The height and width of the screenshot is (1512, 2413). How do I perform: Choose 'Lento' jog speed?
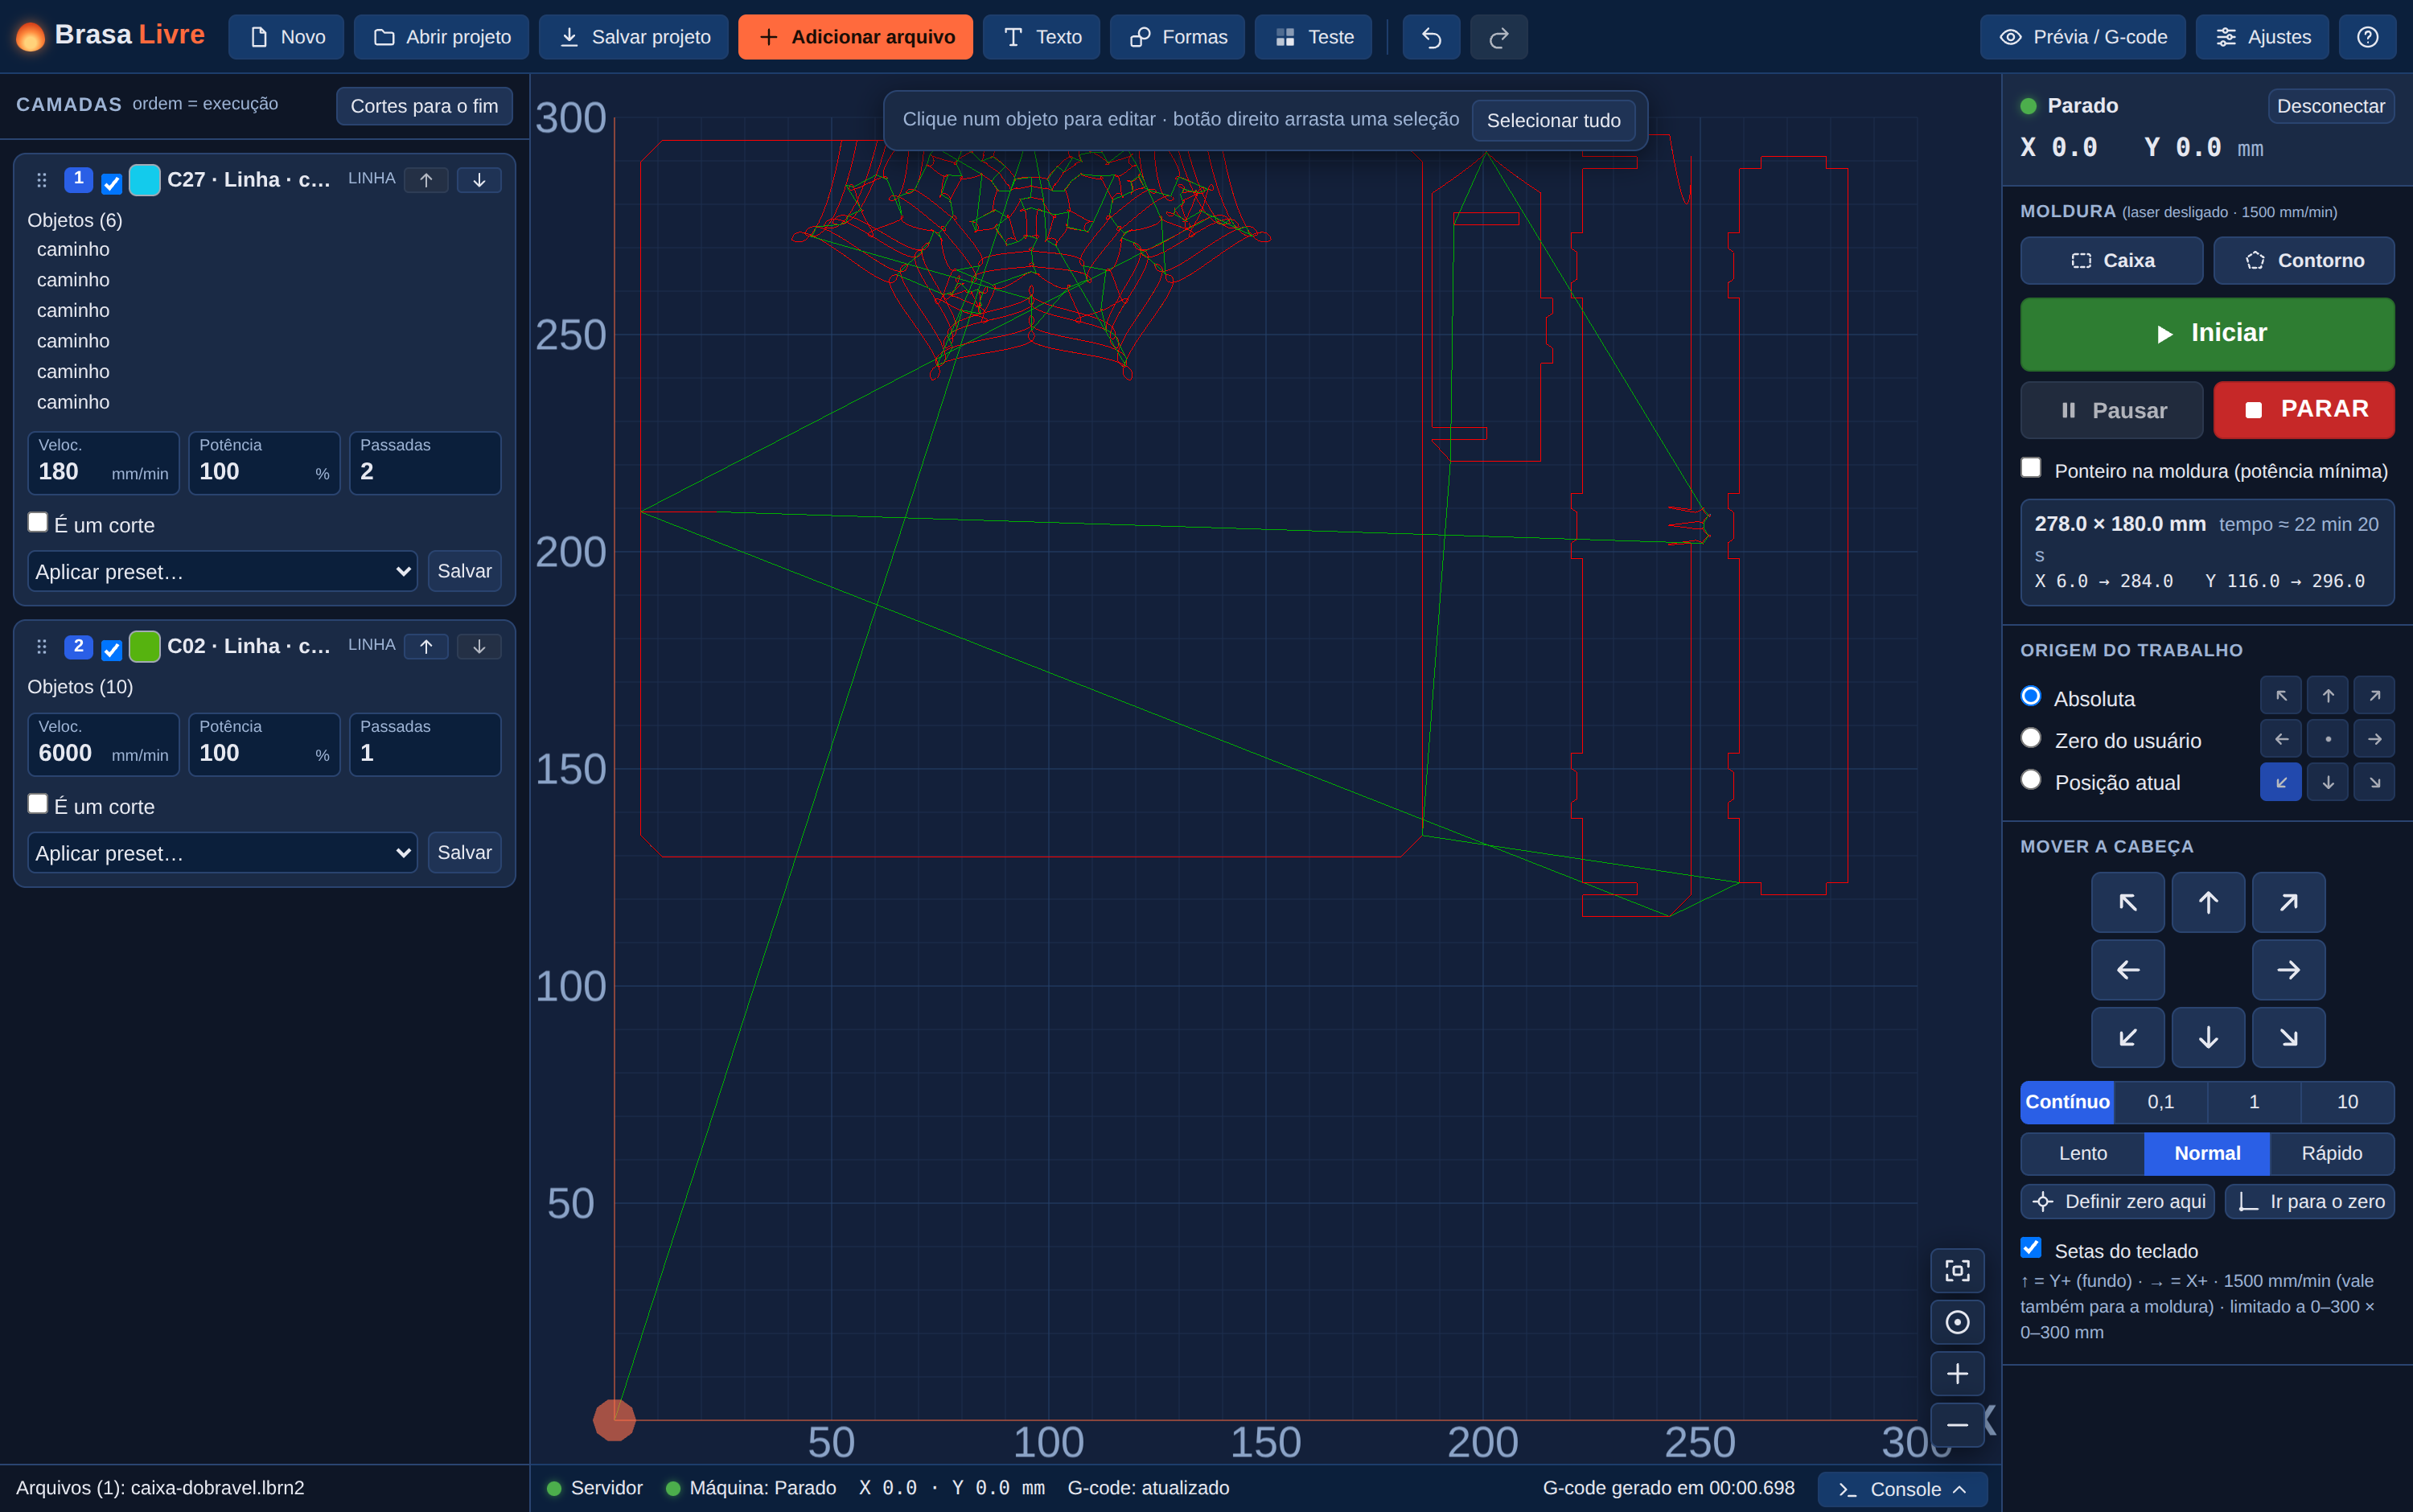coord(2083,1154)
